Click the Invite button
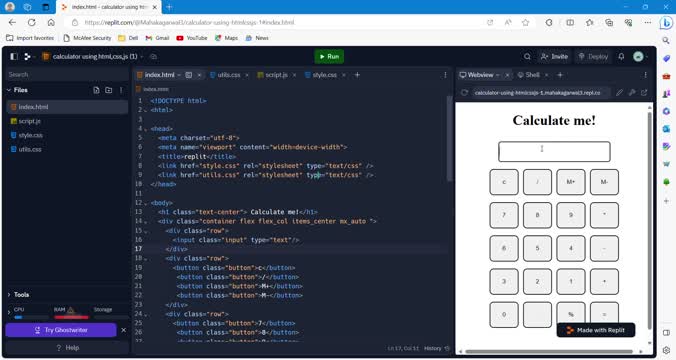 tap(554, 56)
